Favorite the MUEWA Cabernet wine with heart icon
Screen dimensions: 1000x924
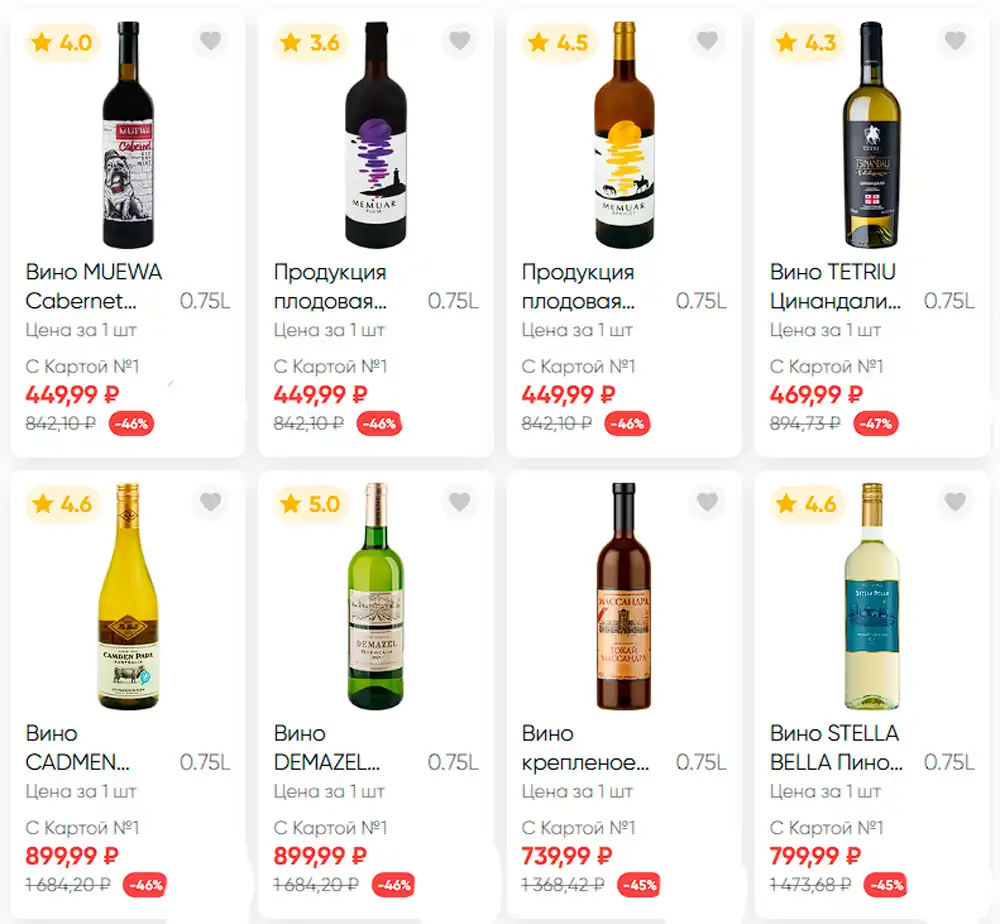point(210,41)
